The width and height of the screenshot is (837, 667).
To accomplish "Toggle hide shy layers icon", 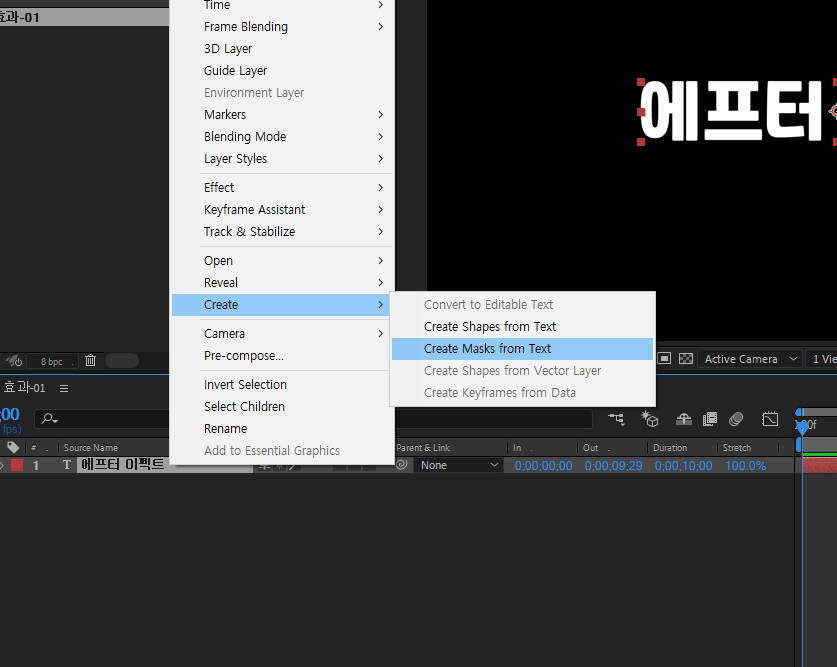I will point(683,419).
